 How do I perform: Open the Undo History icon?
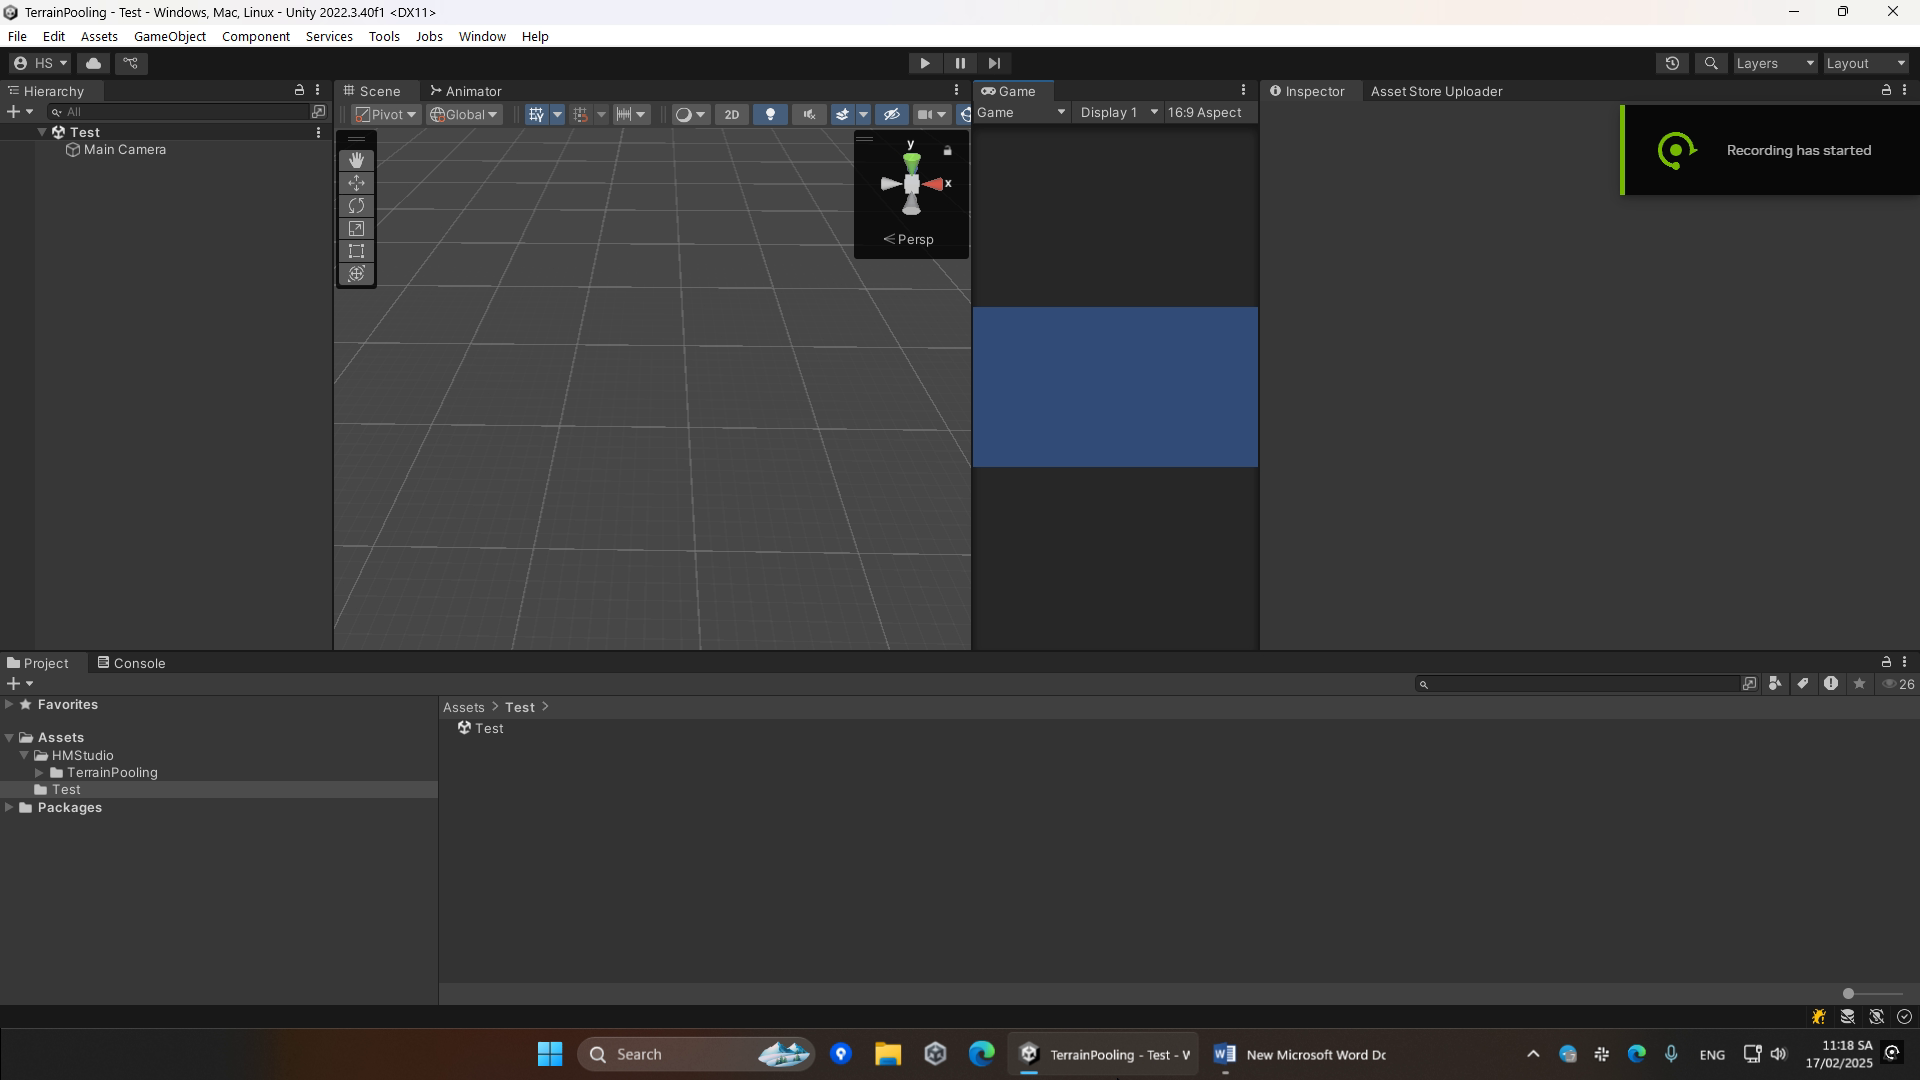pyautogui.click(x=1672, y=63)
